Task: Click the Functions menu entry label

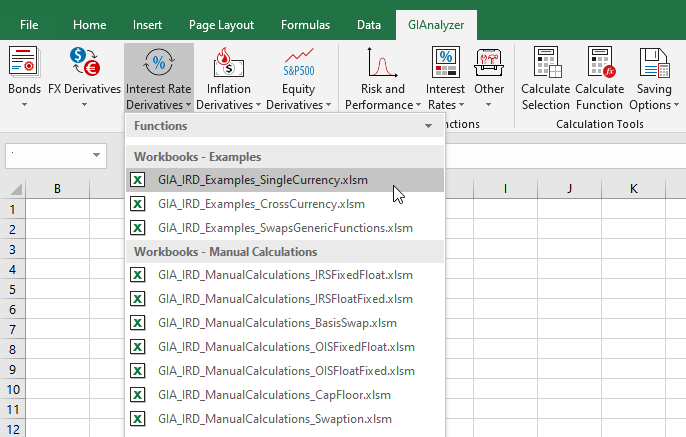Action: pyautogui.click(x=161, y=126)
